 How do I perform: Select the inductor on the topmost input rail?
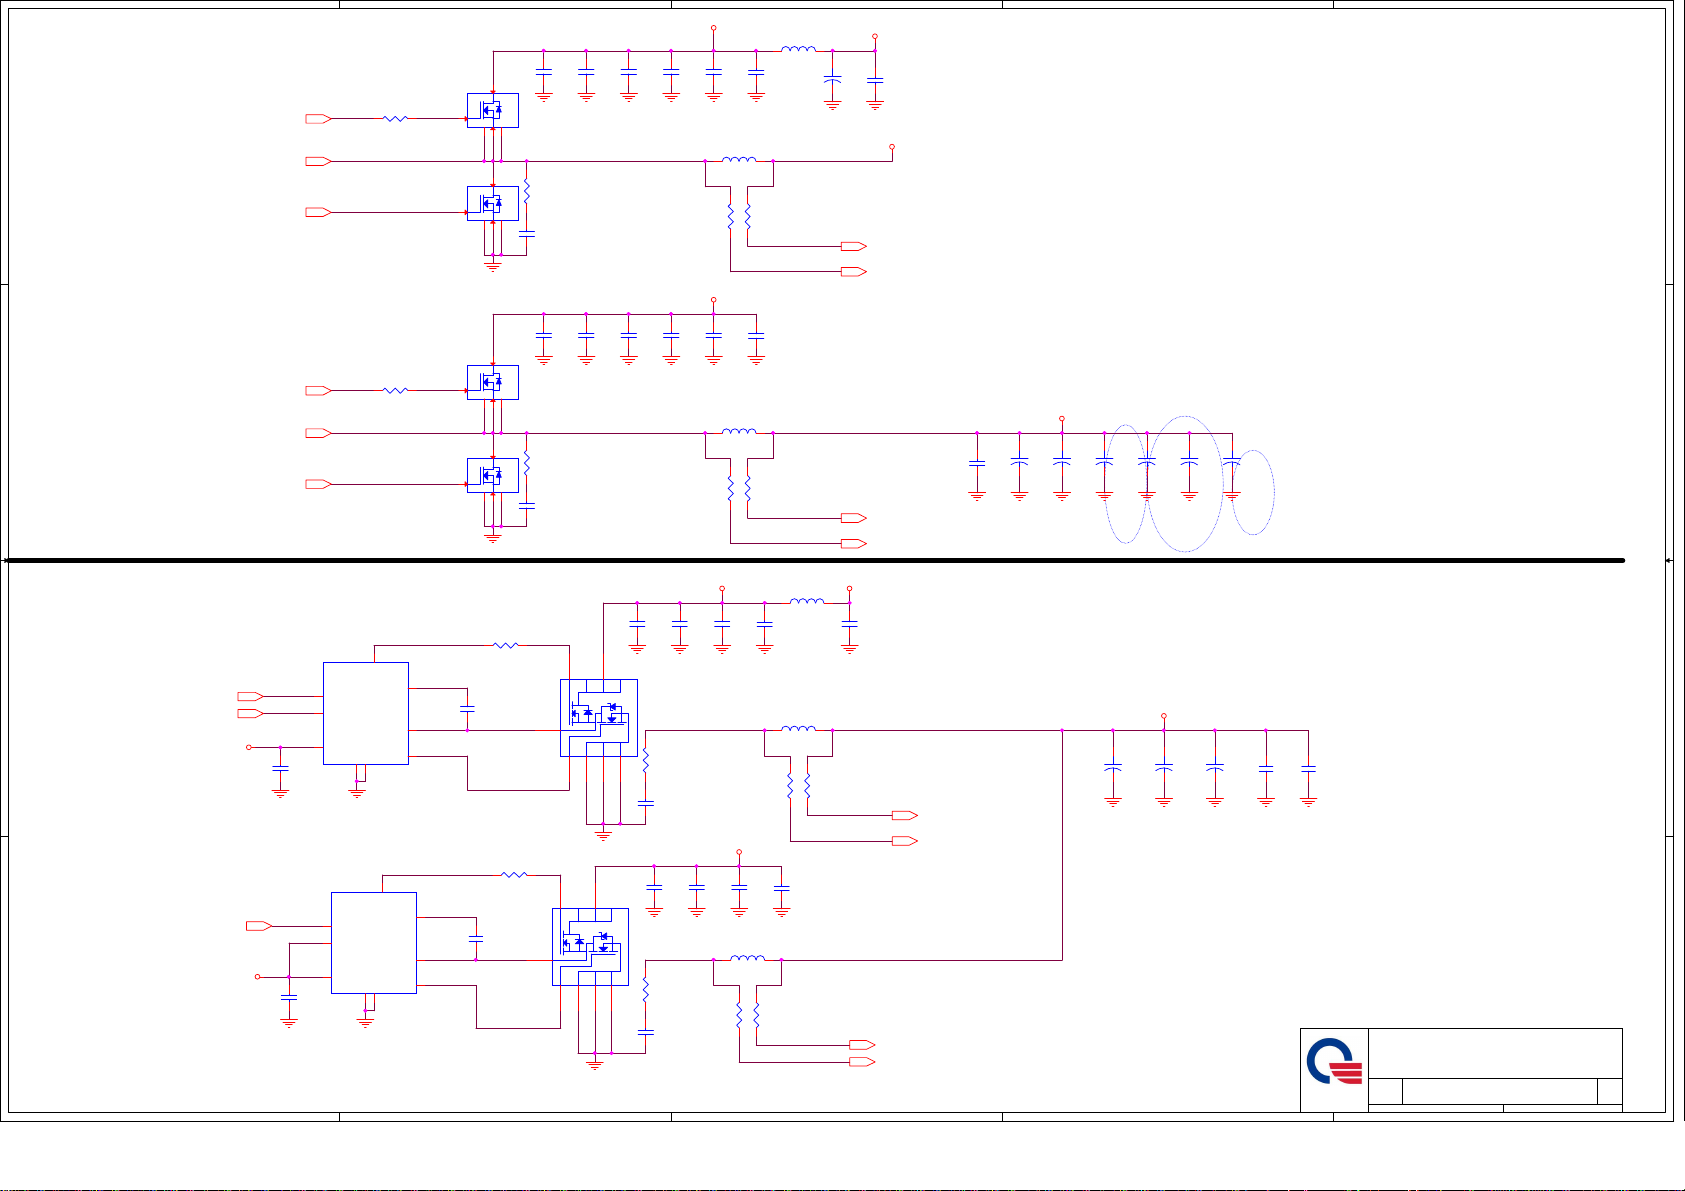point(798,48)
